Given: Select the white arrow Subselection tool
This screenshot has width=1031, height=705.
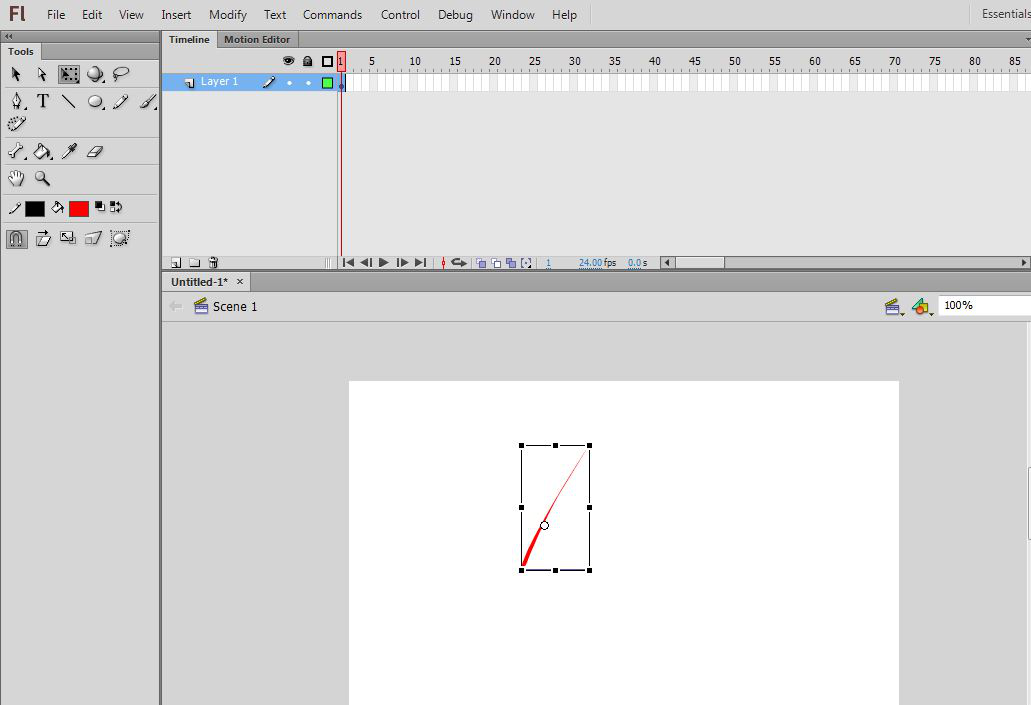Looking at the screenshot, I should [x=42, y=74].
